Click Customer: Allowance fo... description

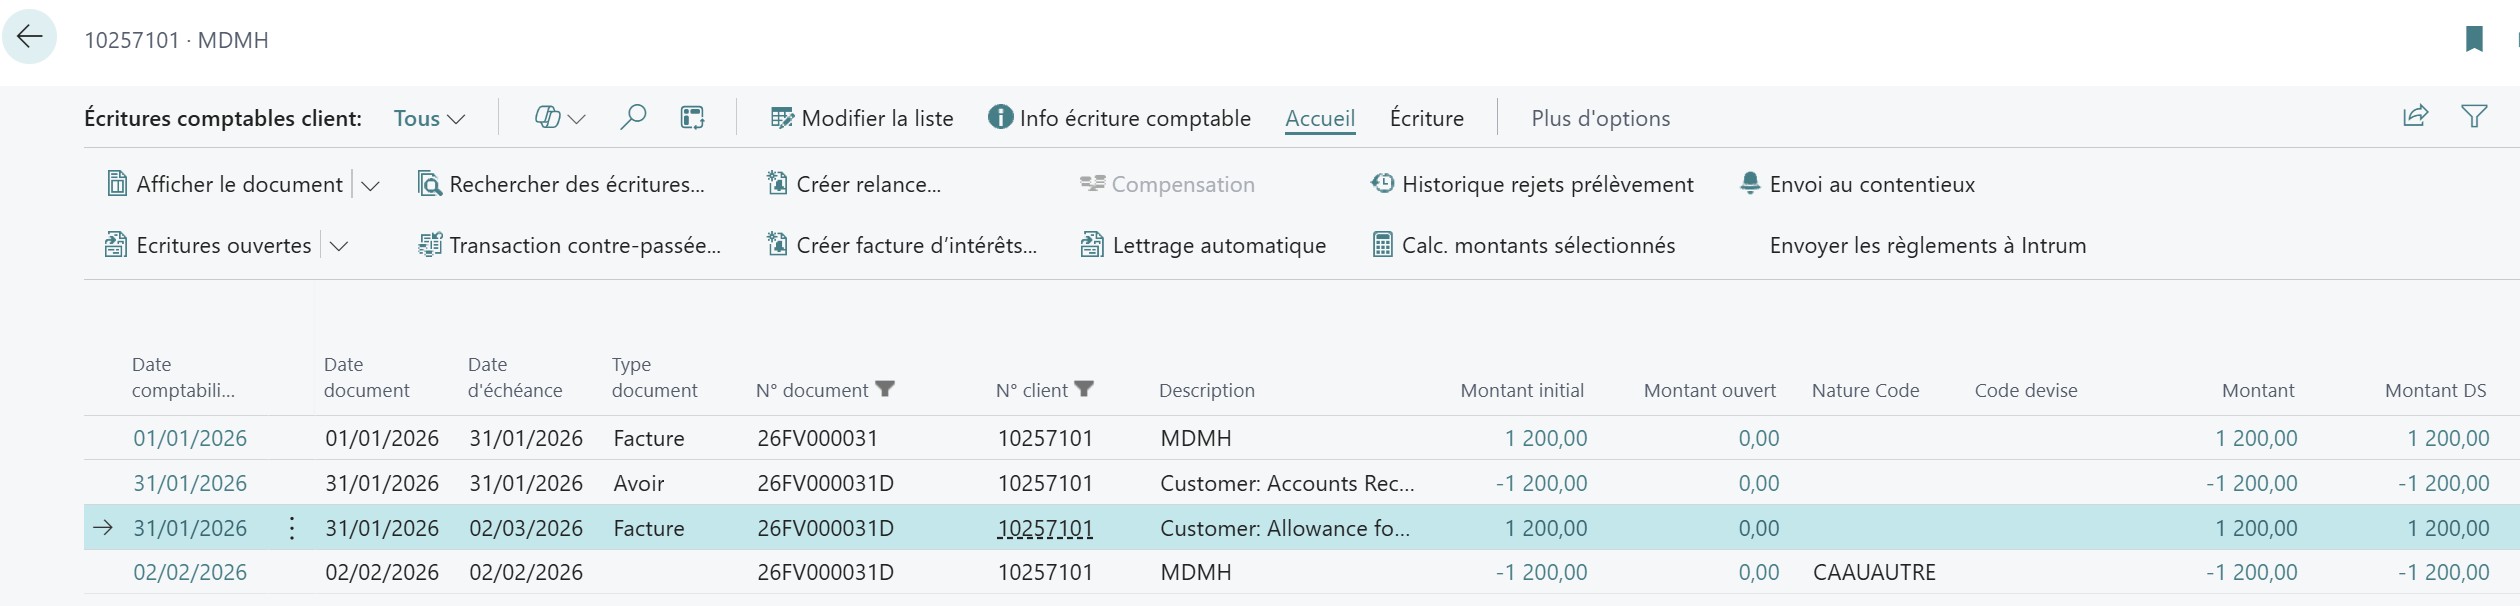1285,528
